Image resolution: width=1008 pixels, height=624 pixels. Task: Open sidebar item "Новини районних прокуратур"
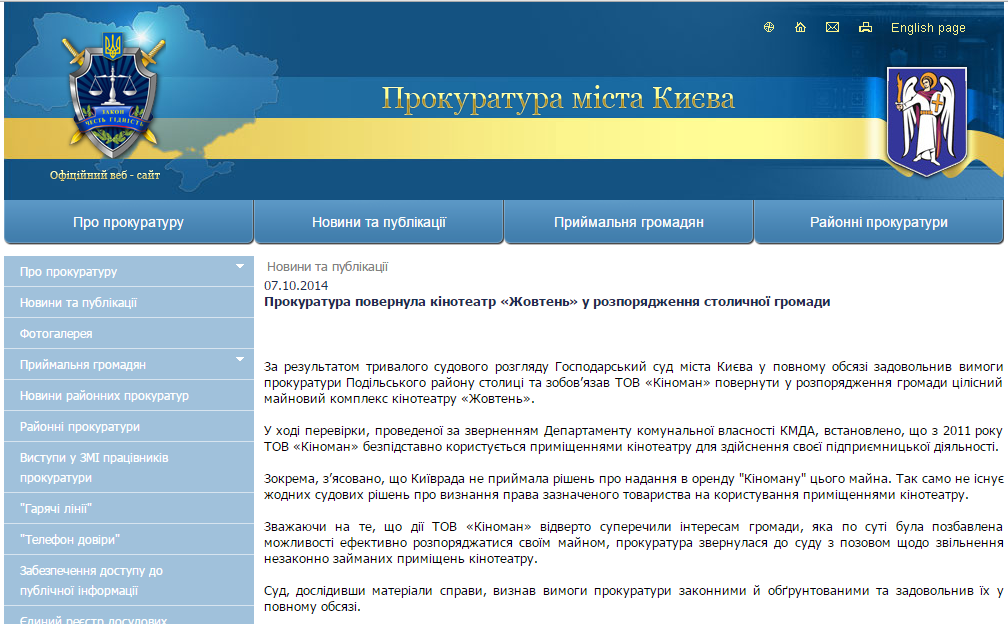(x=129, y=395)
